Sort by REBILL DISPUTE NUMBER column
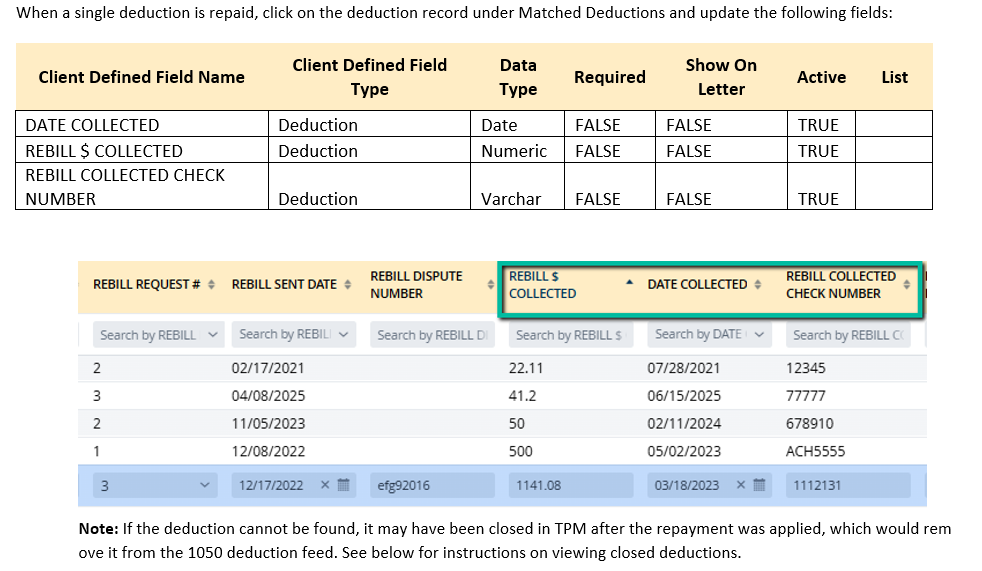This screenshot has height=571, width=982. tap(491, 285)
